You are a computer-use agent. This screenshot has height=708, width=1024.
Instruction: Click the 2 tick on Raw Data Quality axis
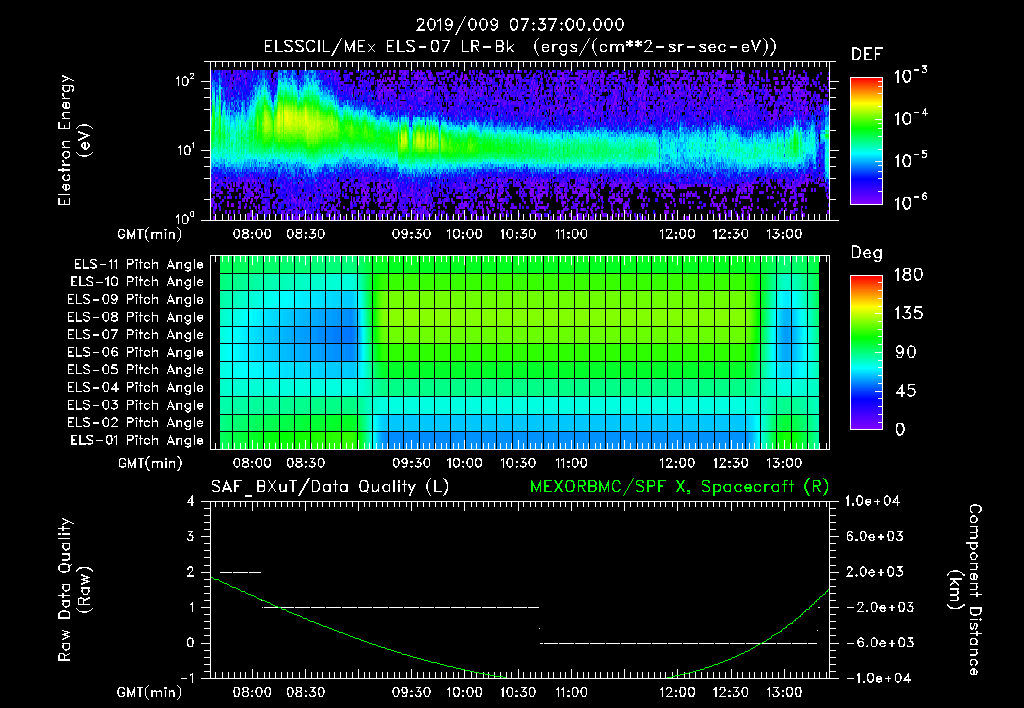coord(191,571)
